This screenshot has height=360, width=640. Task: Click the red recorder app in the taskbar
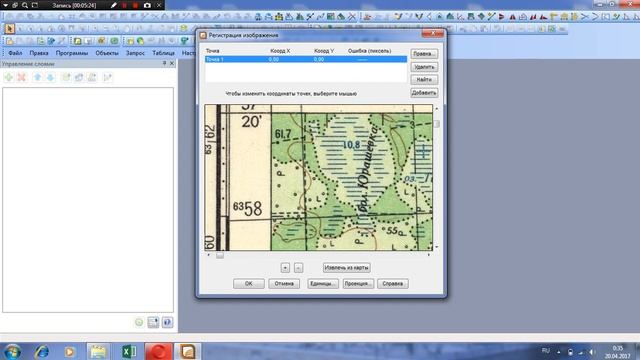[x=158, y=351]
